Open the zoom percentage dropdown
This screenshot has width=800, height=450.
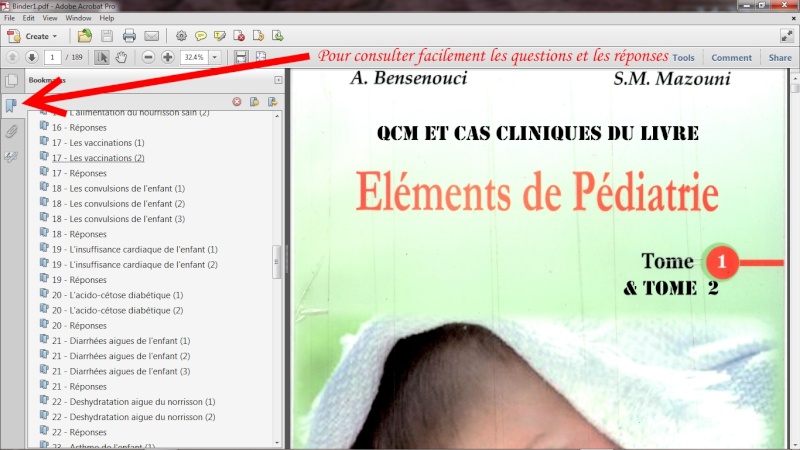click(x=213, y=58)
